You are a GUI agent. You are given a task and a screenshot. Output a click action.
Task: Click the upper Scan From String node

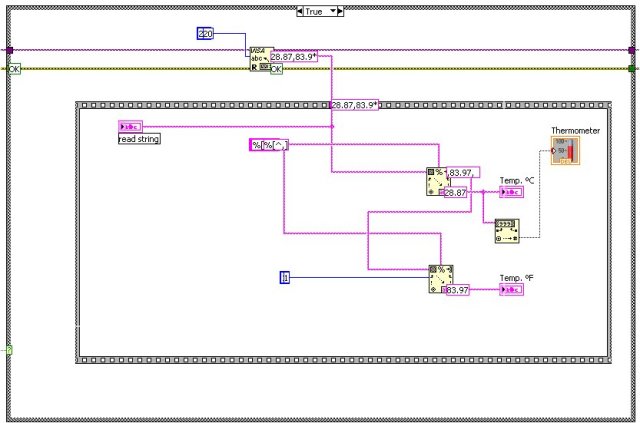coord(437,180)
